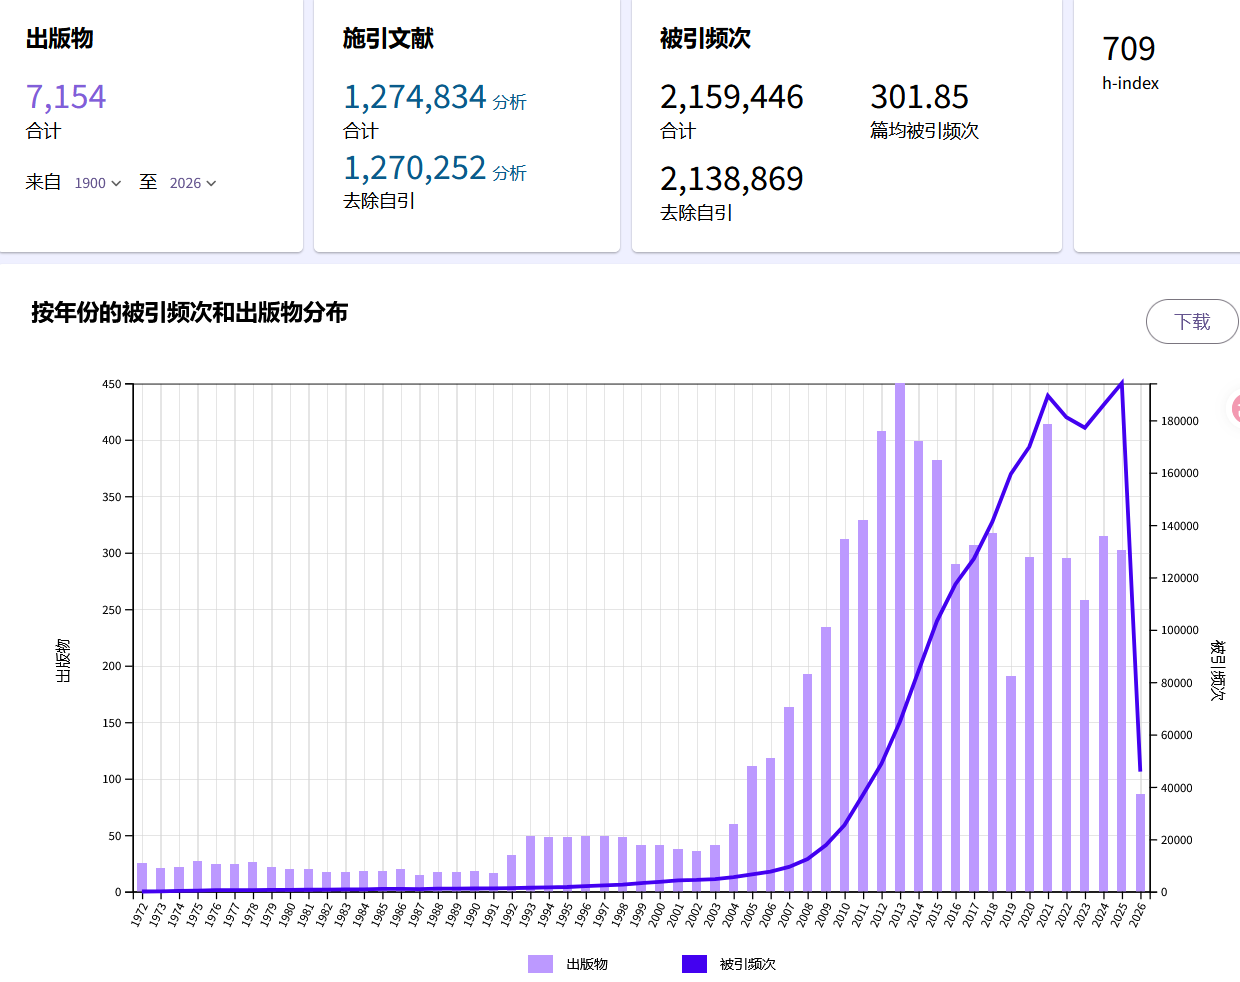This screenshot has width=1240, height=982.
Task: Click 分析 beside the 1,270,252 count
Action: [x=509, y=173]
